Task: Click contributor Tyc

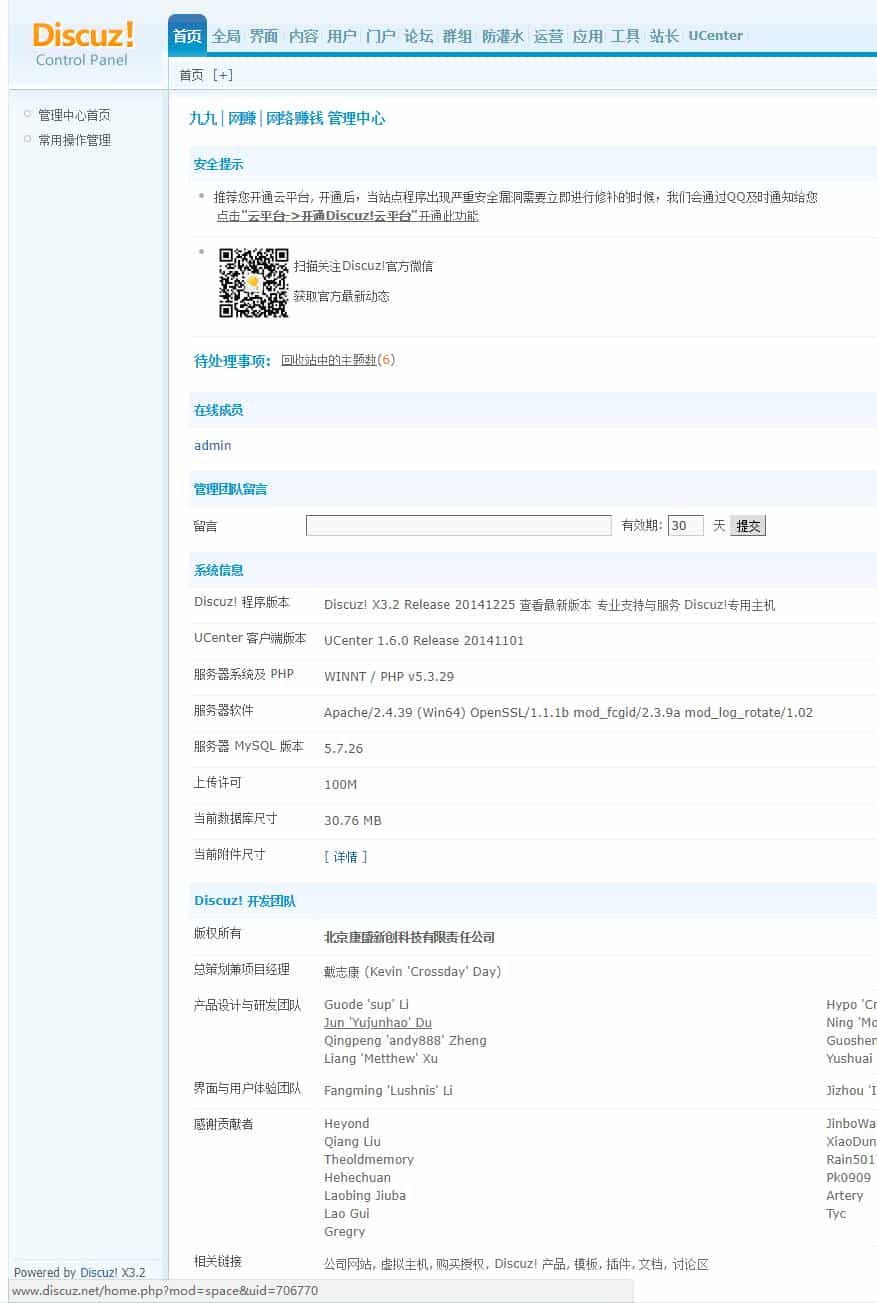Action: (836, 1214)
